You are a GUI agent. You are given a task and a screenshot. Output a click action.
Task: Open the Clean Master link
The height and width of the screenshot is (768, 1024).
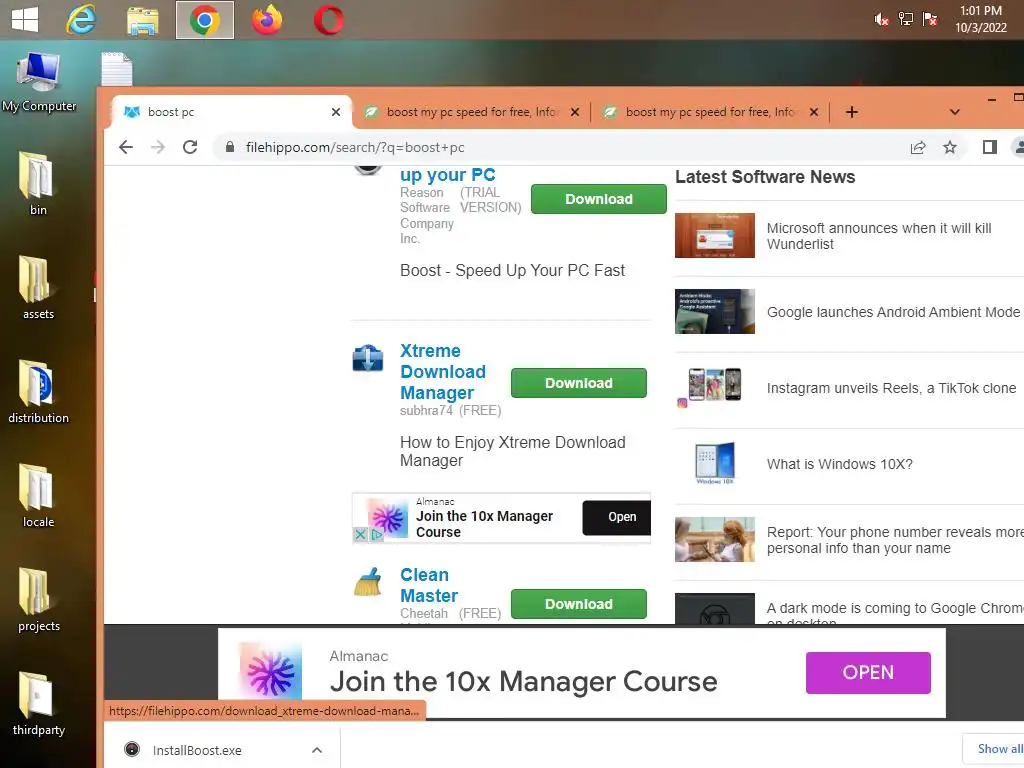pyautogui.click(x=429, y=585)
